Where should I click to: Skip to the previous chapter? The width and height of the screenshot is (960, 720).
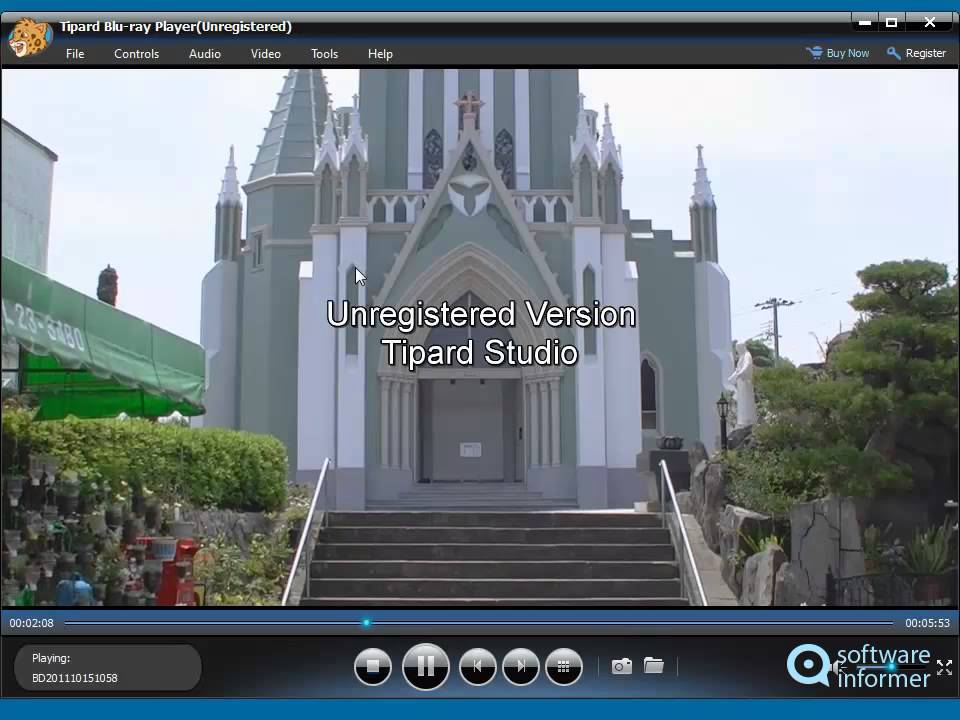point(478,666)
